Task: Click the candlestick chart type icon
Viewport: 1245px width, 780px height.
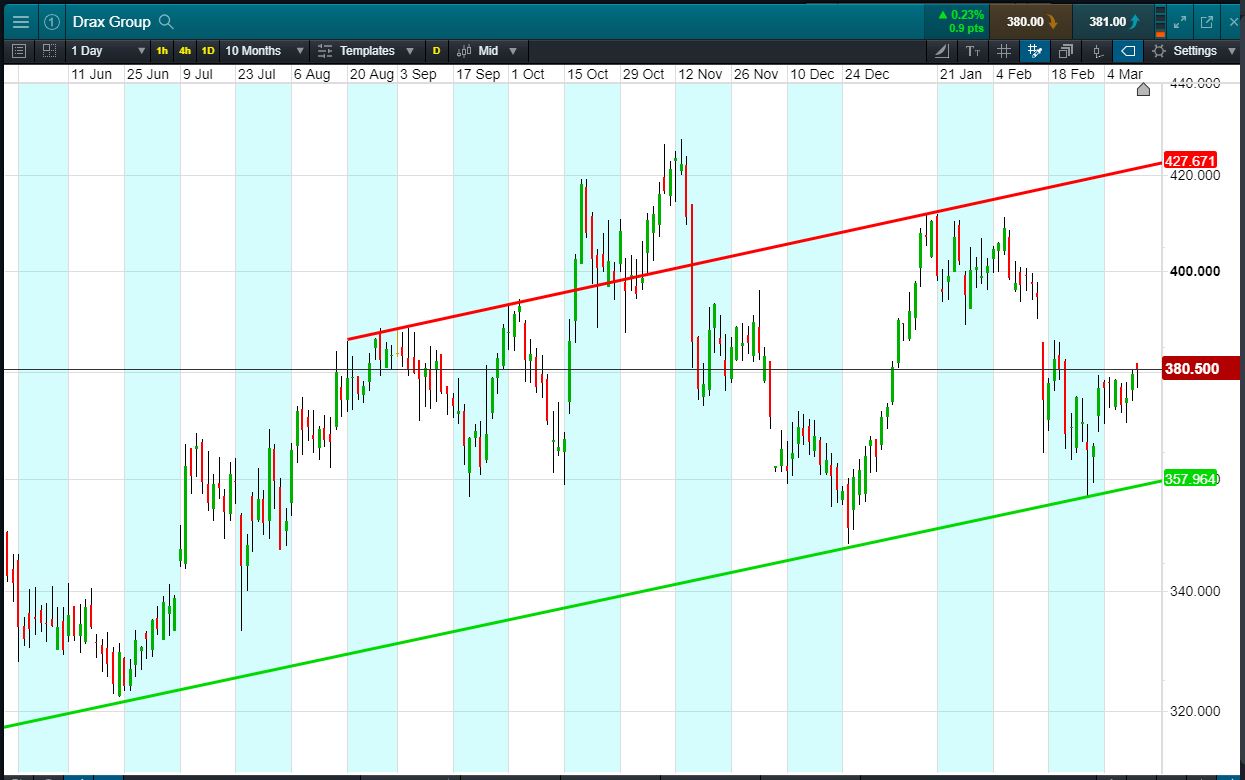Action: (x=465, y=50)
